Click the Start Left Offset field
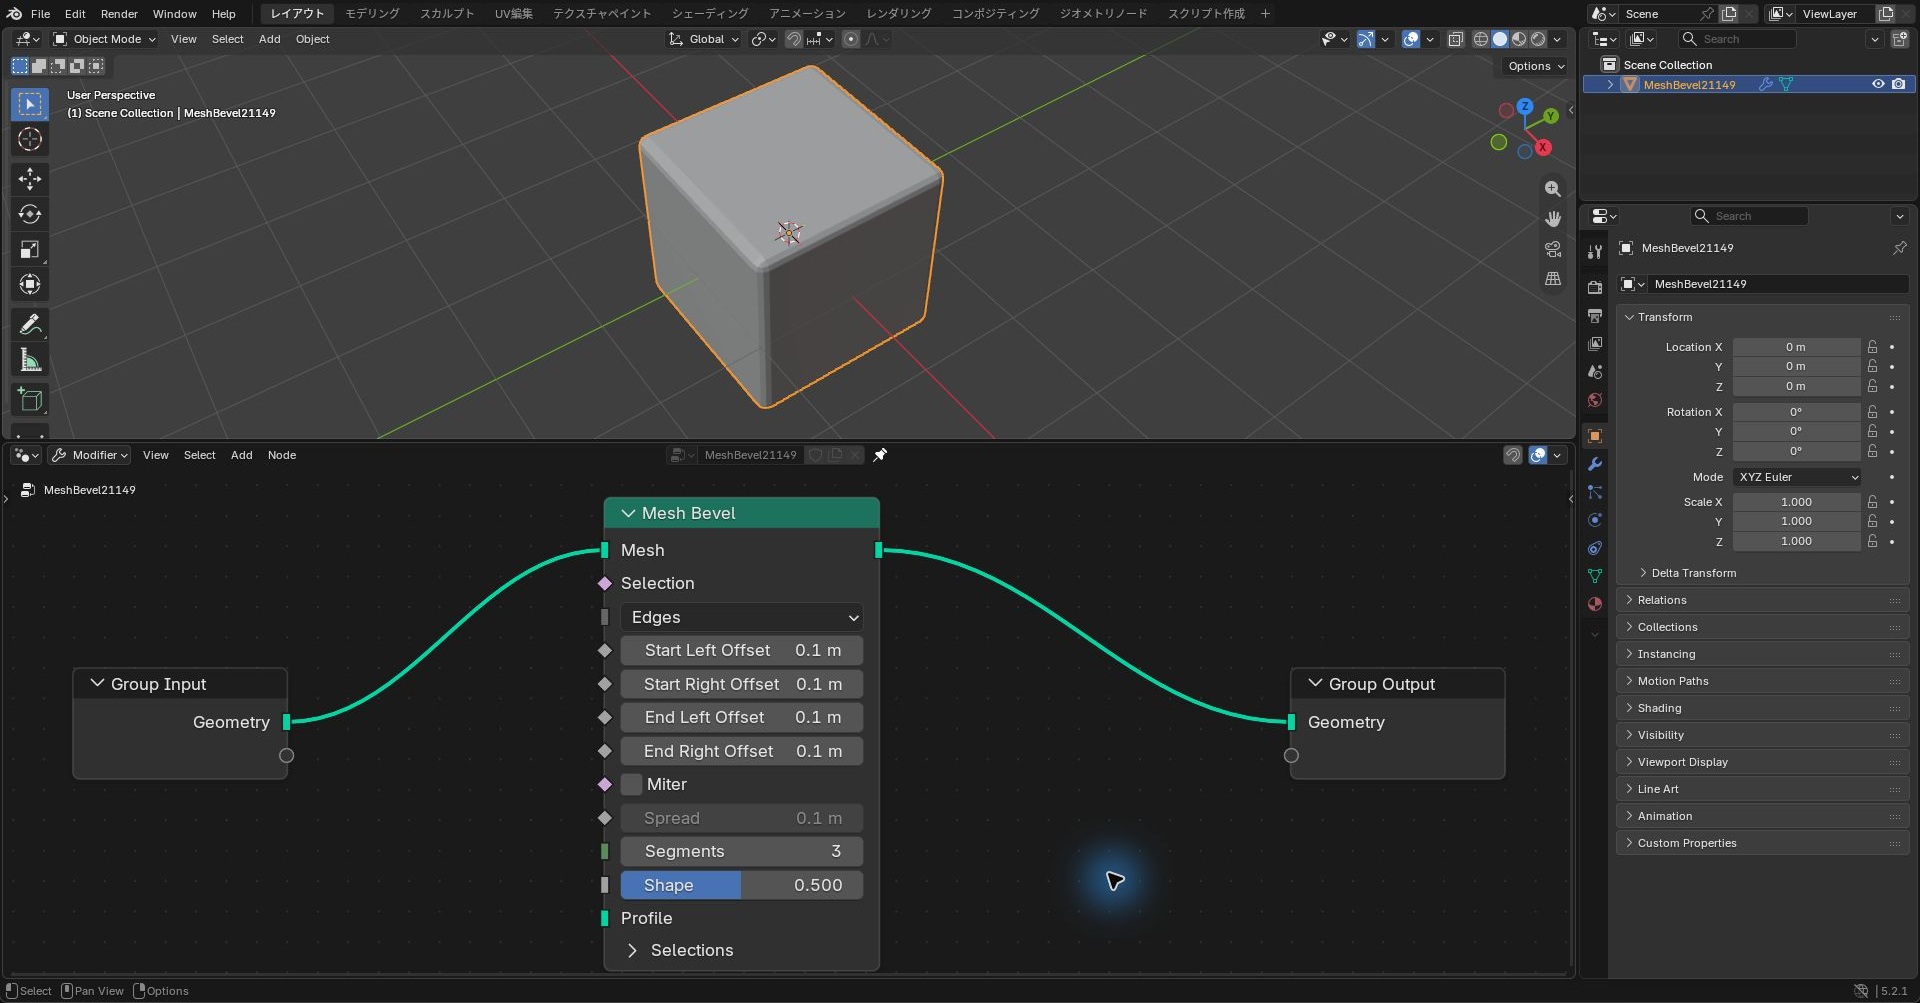This screenshot has height=1003, width=1920. [741, 650]
